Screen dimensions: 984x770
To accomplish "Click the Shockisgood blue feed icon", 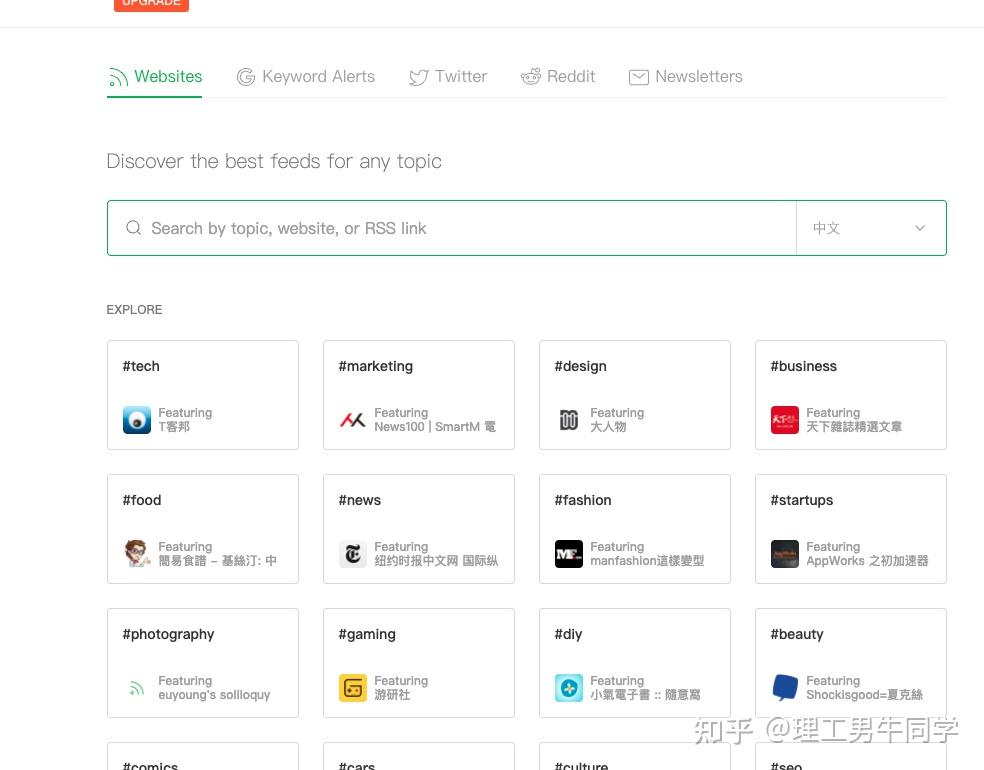I will pyautogui.click(x=784, y=688).
